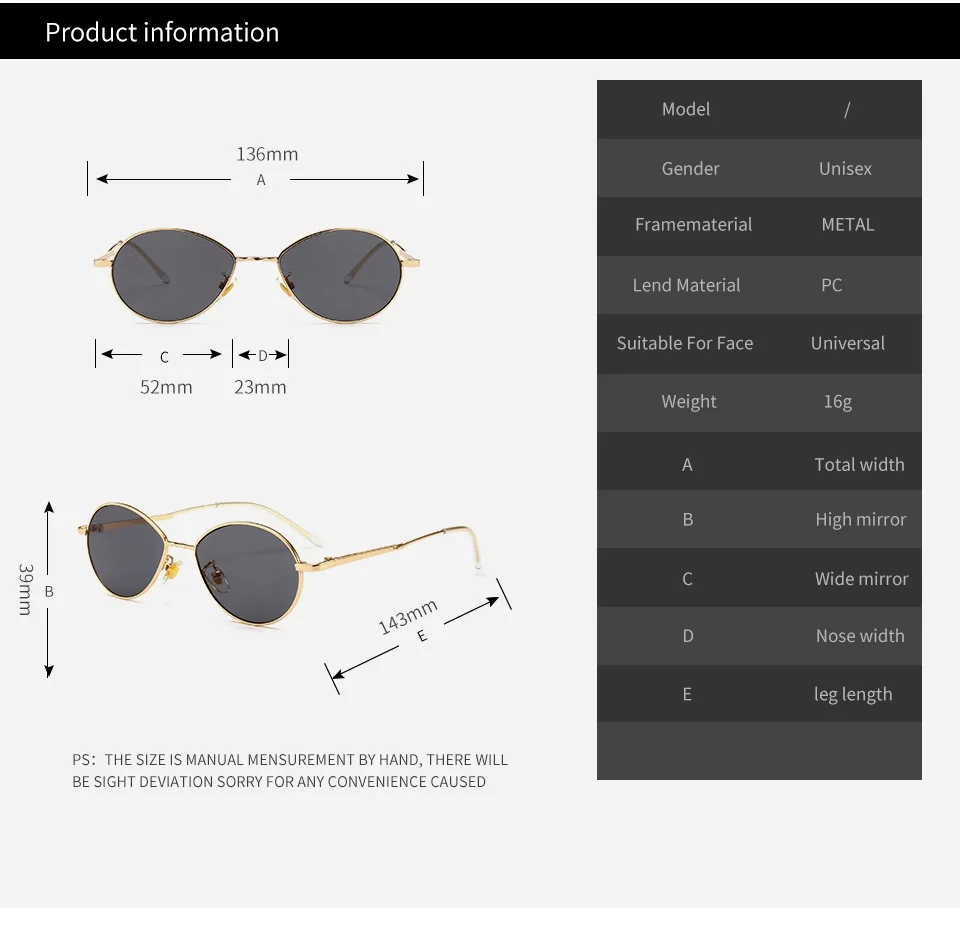960x932 pixels.
Task: Select the High mirror description cell
Action: 860,519
